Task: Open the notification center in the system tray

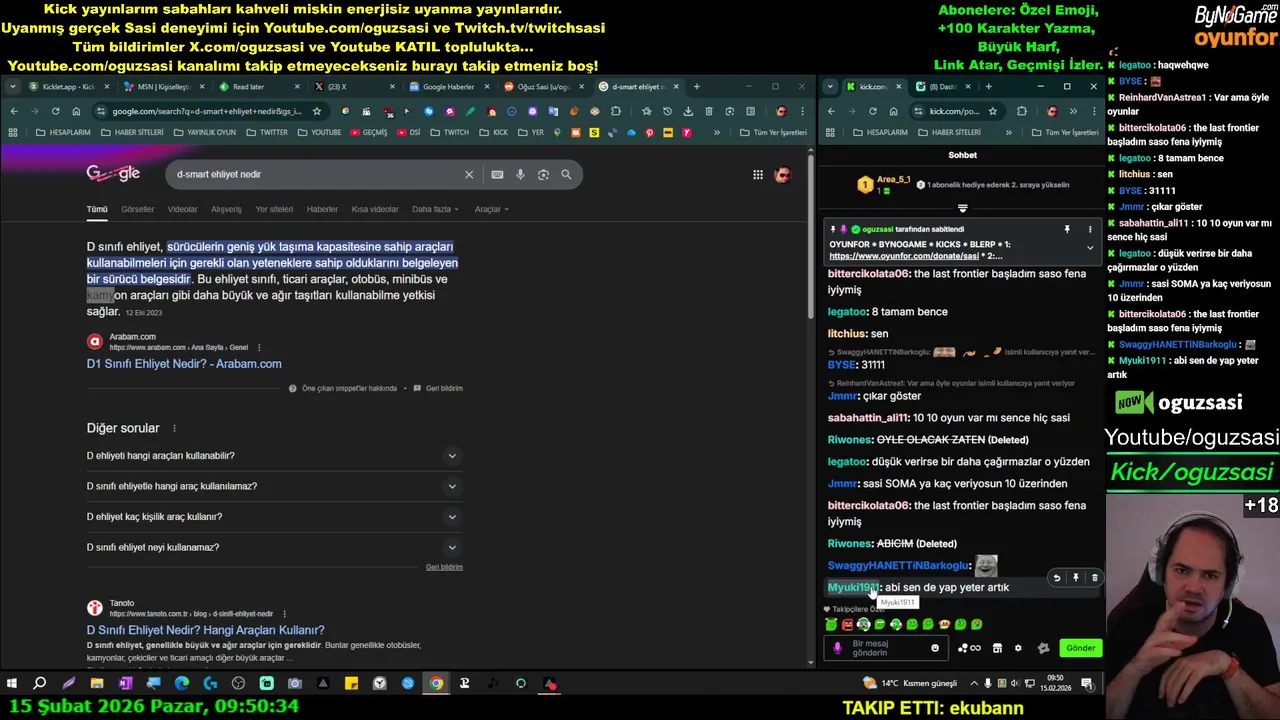Action: [1087, 684]
